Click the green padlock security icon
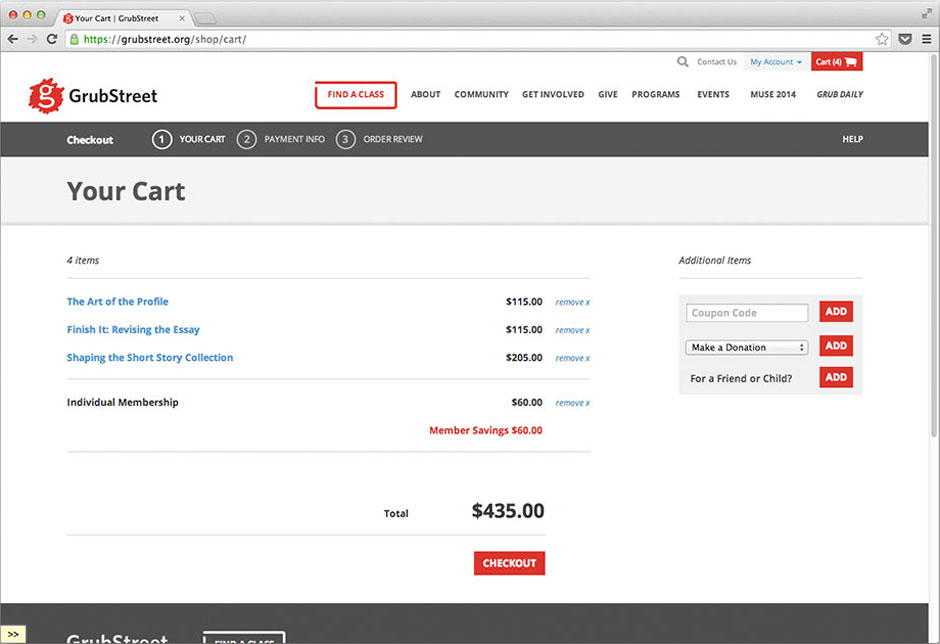This screenshot has height=644, width=940. [74, 39]
